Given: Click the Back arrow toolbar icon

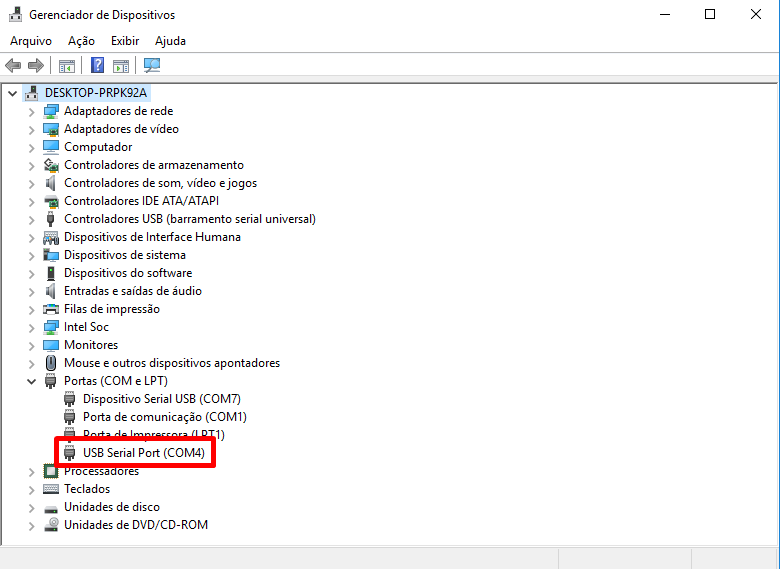Looking at the screenshot, I should click(13, 65).
